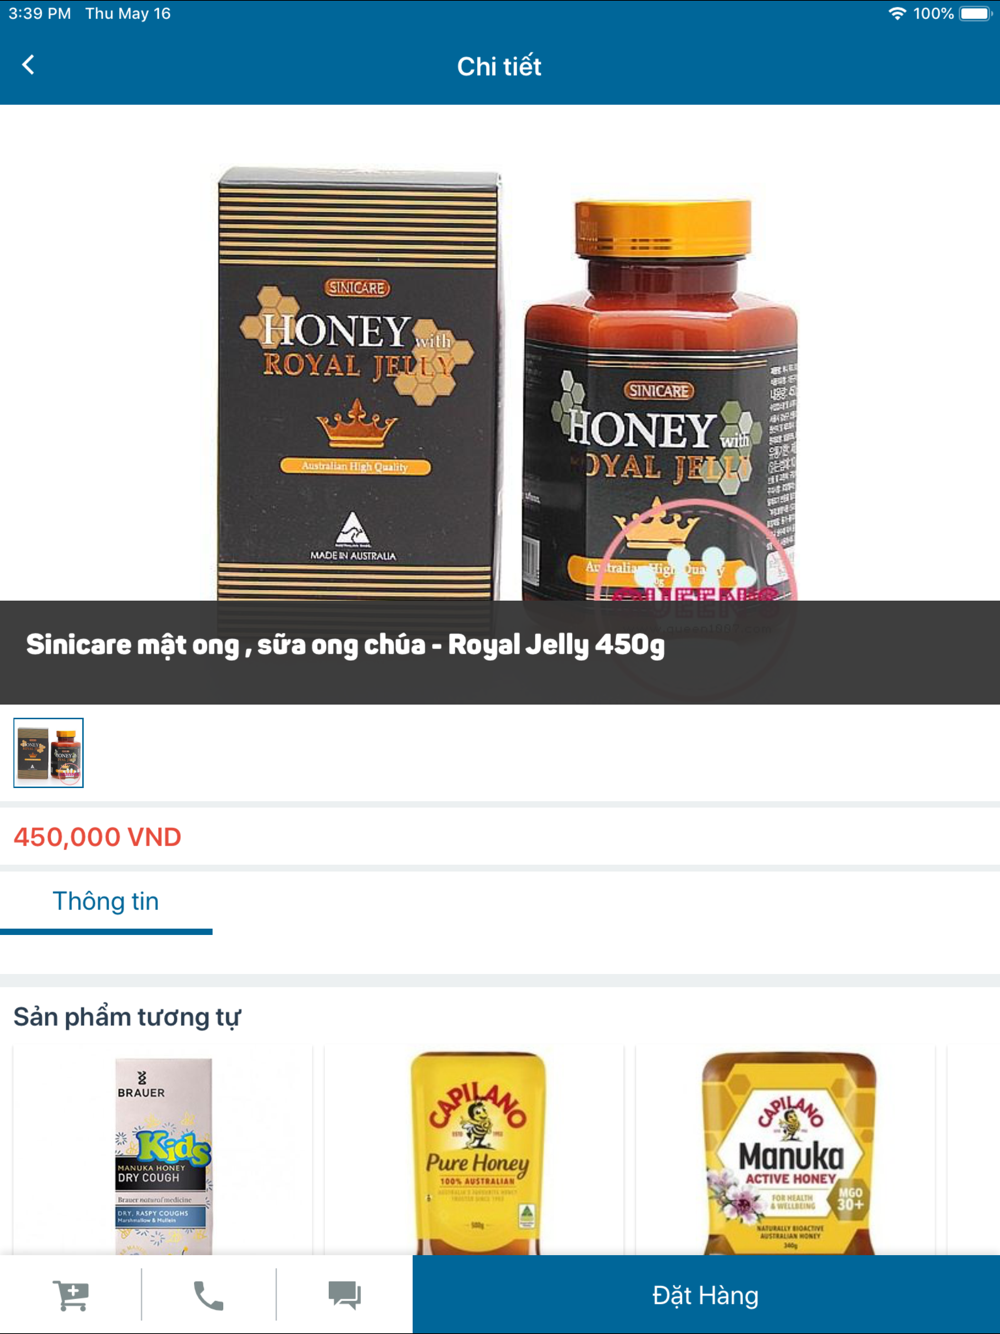Tap the add-to-cart icon

(71, 1295)
